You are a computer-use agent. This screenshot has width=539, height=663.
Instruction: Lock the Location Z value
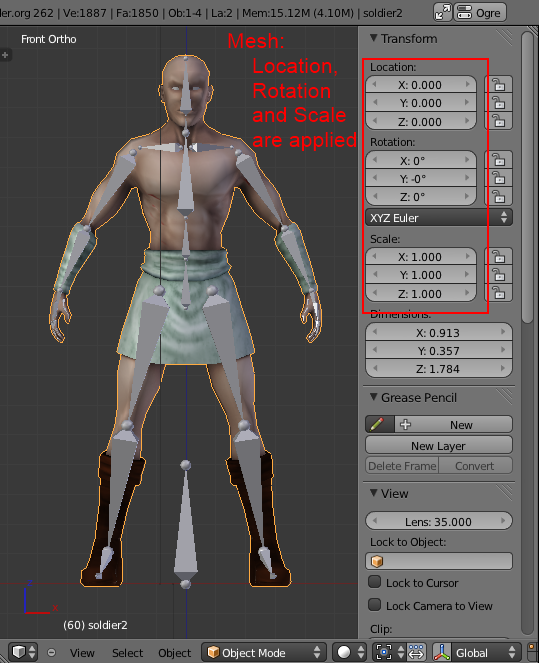[499, 121]
